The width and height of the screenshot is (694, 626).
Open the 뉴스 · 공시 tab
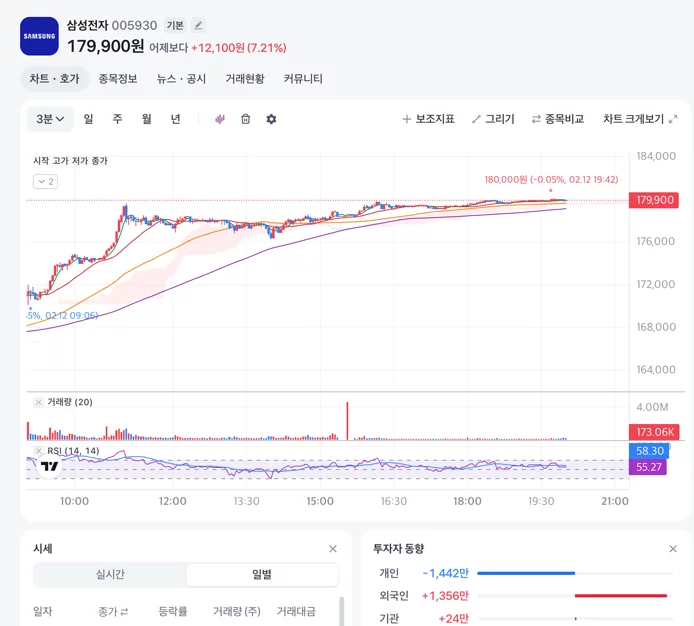click(x=181, y=79)
